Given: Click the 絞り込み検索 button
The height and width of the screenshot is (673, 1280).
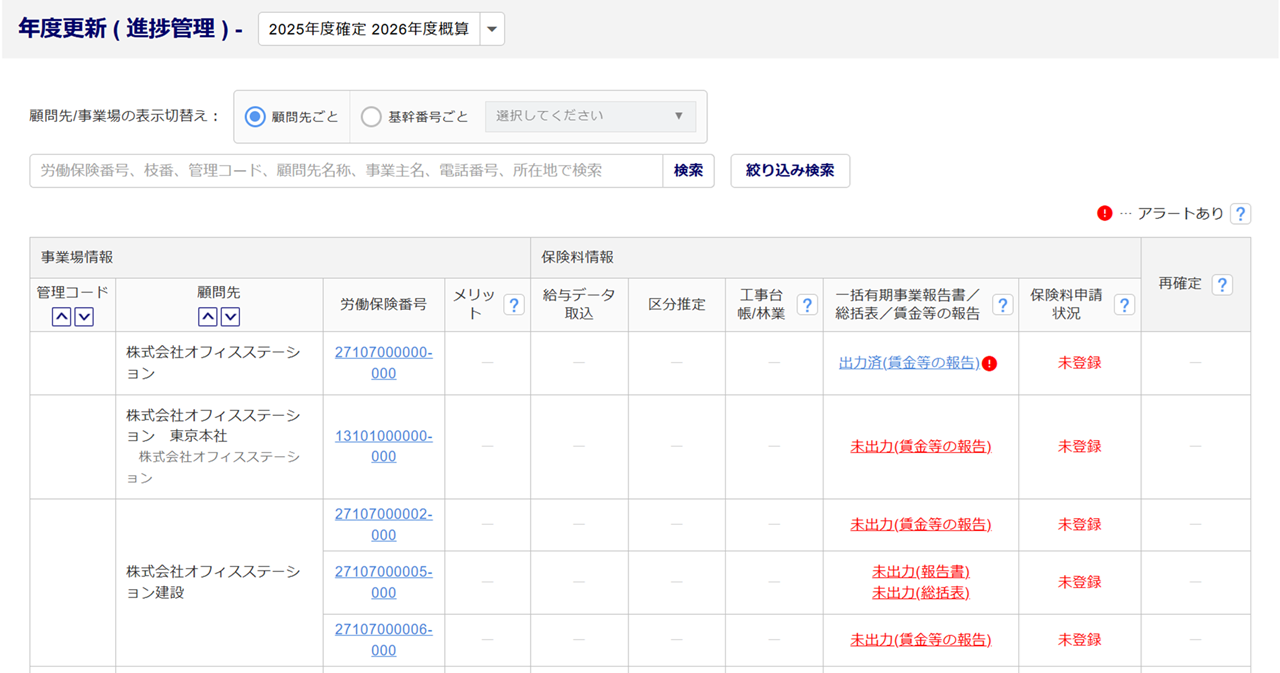Looking at the screenshot, I should pos(790,171).
